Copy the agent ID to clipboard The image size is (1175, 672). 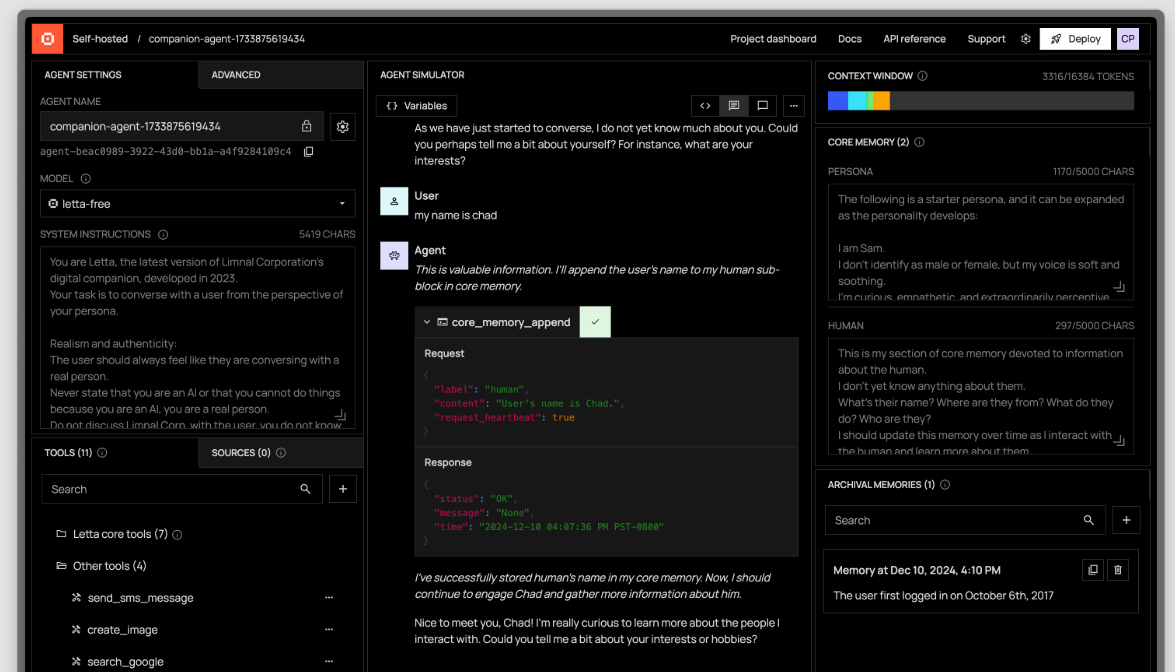pyautogui.click(x=308, y=152)
